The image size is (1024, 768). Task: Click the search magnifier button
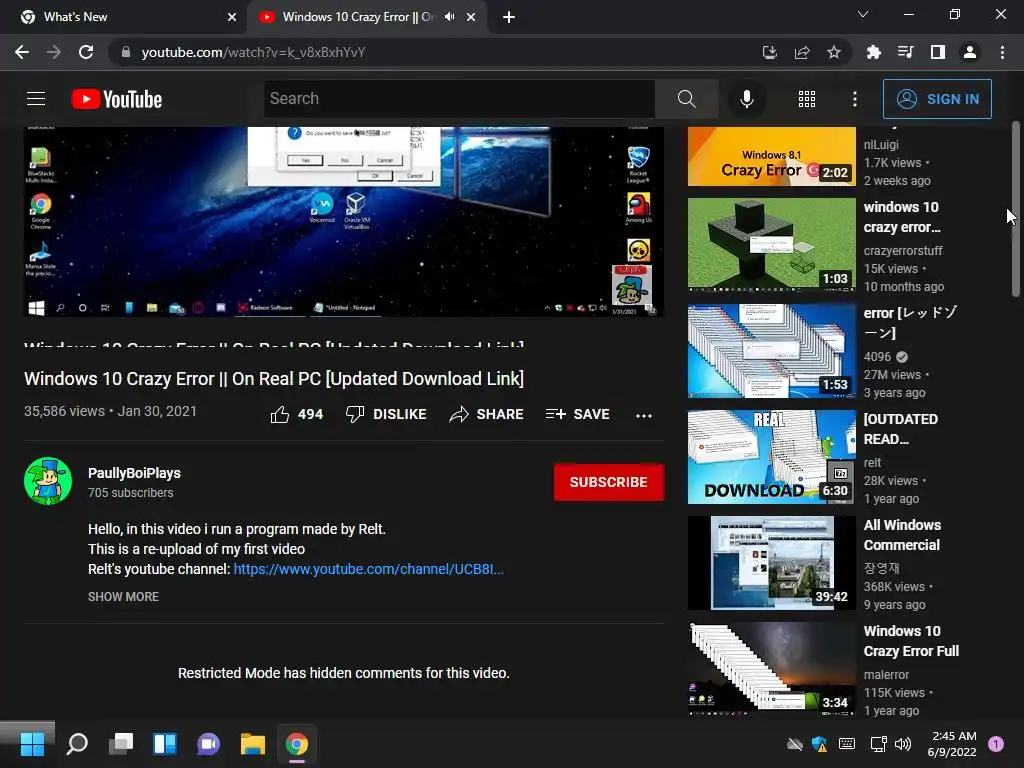(686, 99)
